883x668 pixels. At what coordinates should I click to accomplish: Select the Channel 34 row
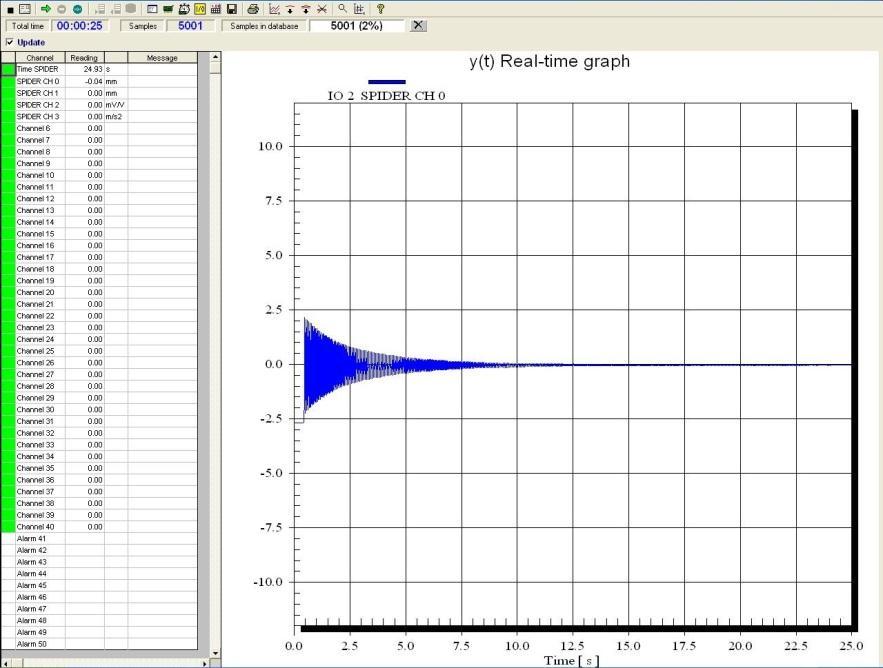(x=99, y=457)
